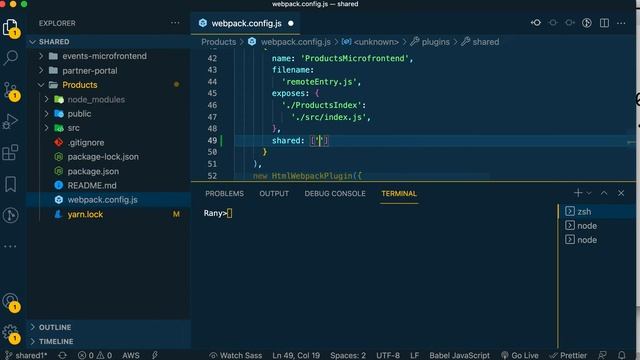Create a new terminal with plus icon

click(x=578, y=193)
